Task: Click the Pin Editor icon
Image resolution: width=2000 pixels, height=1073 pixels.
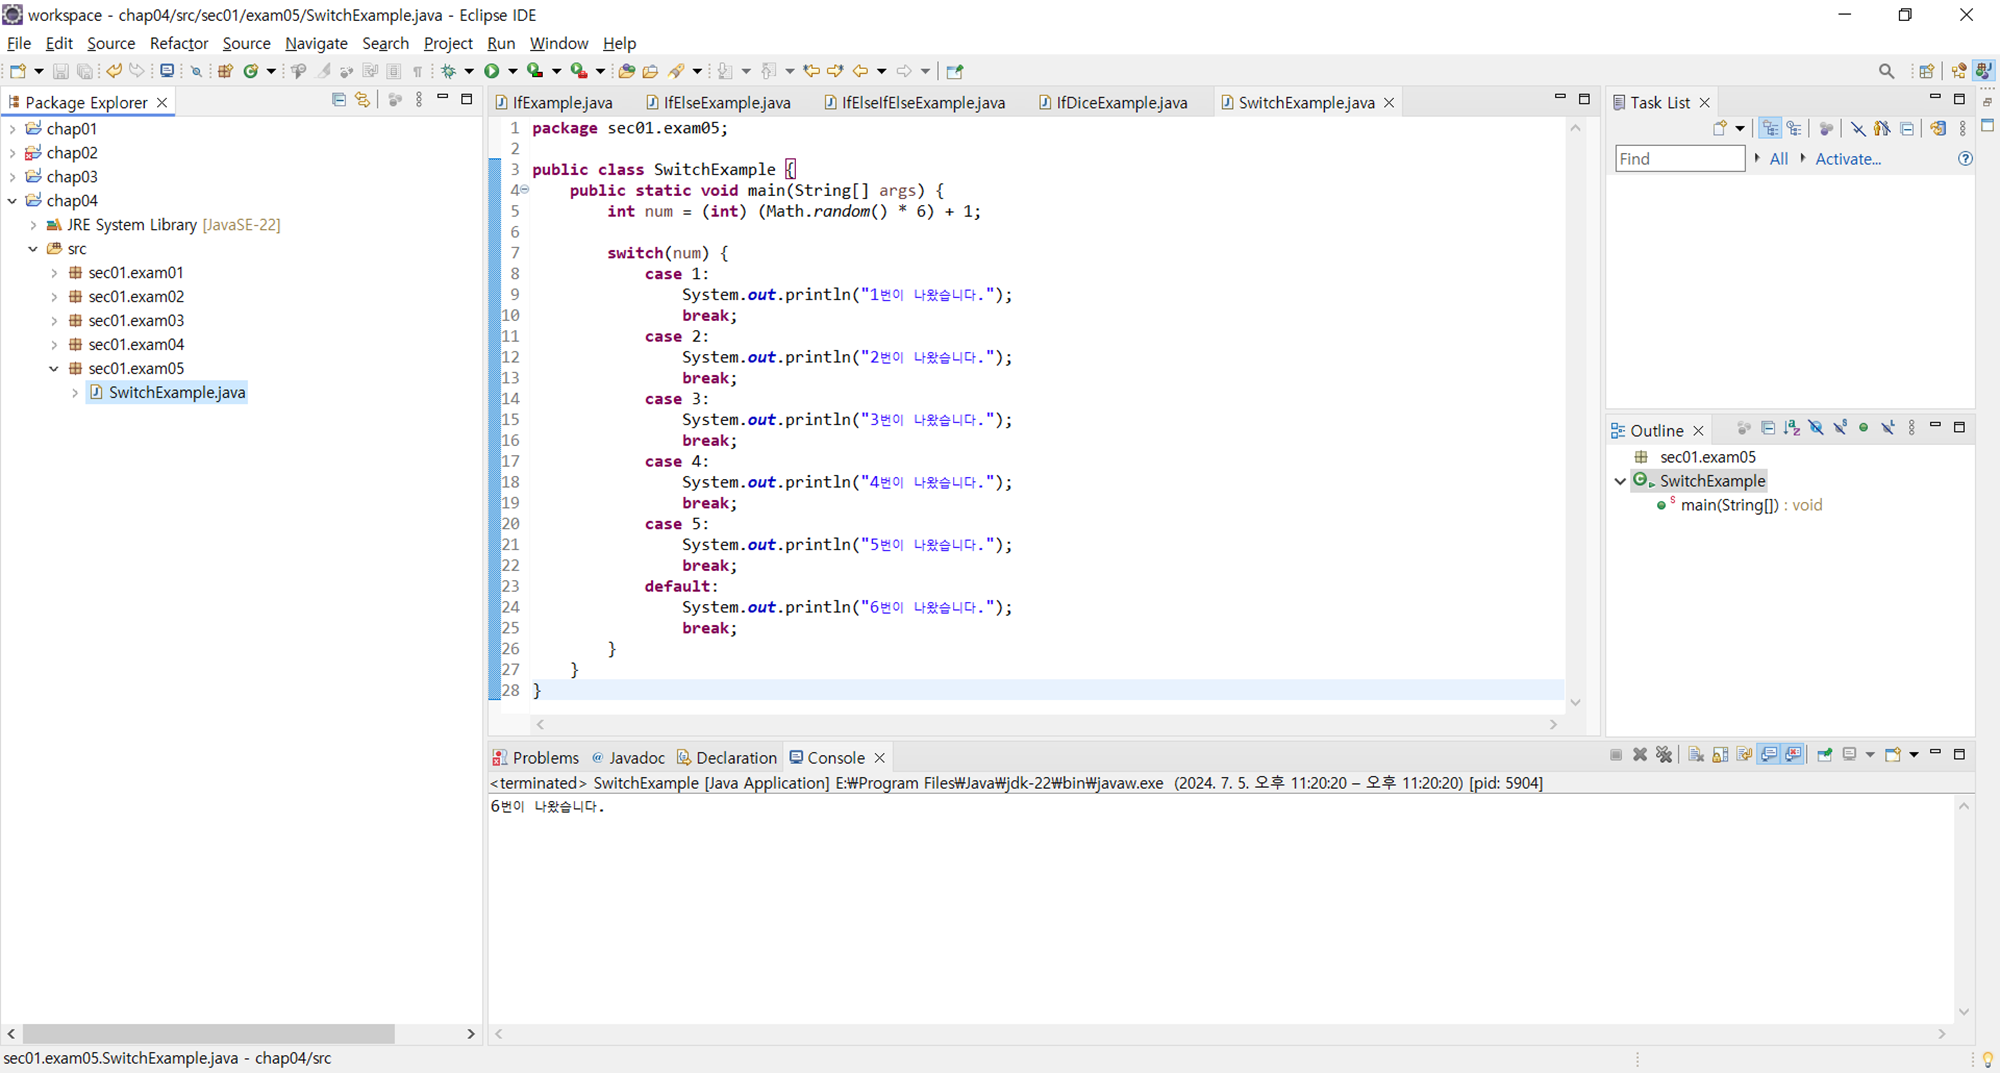Action: pos(955,71)
